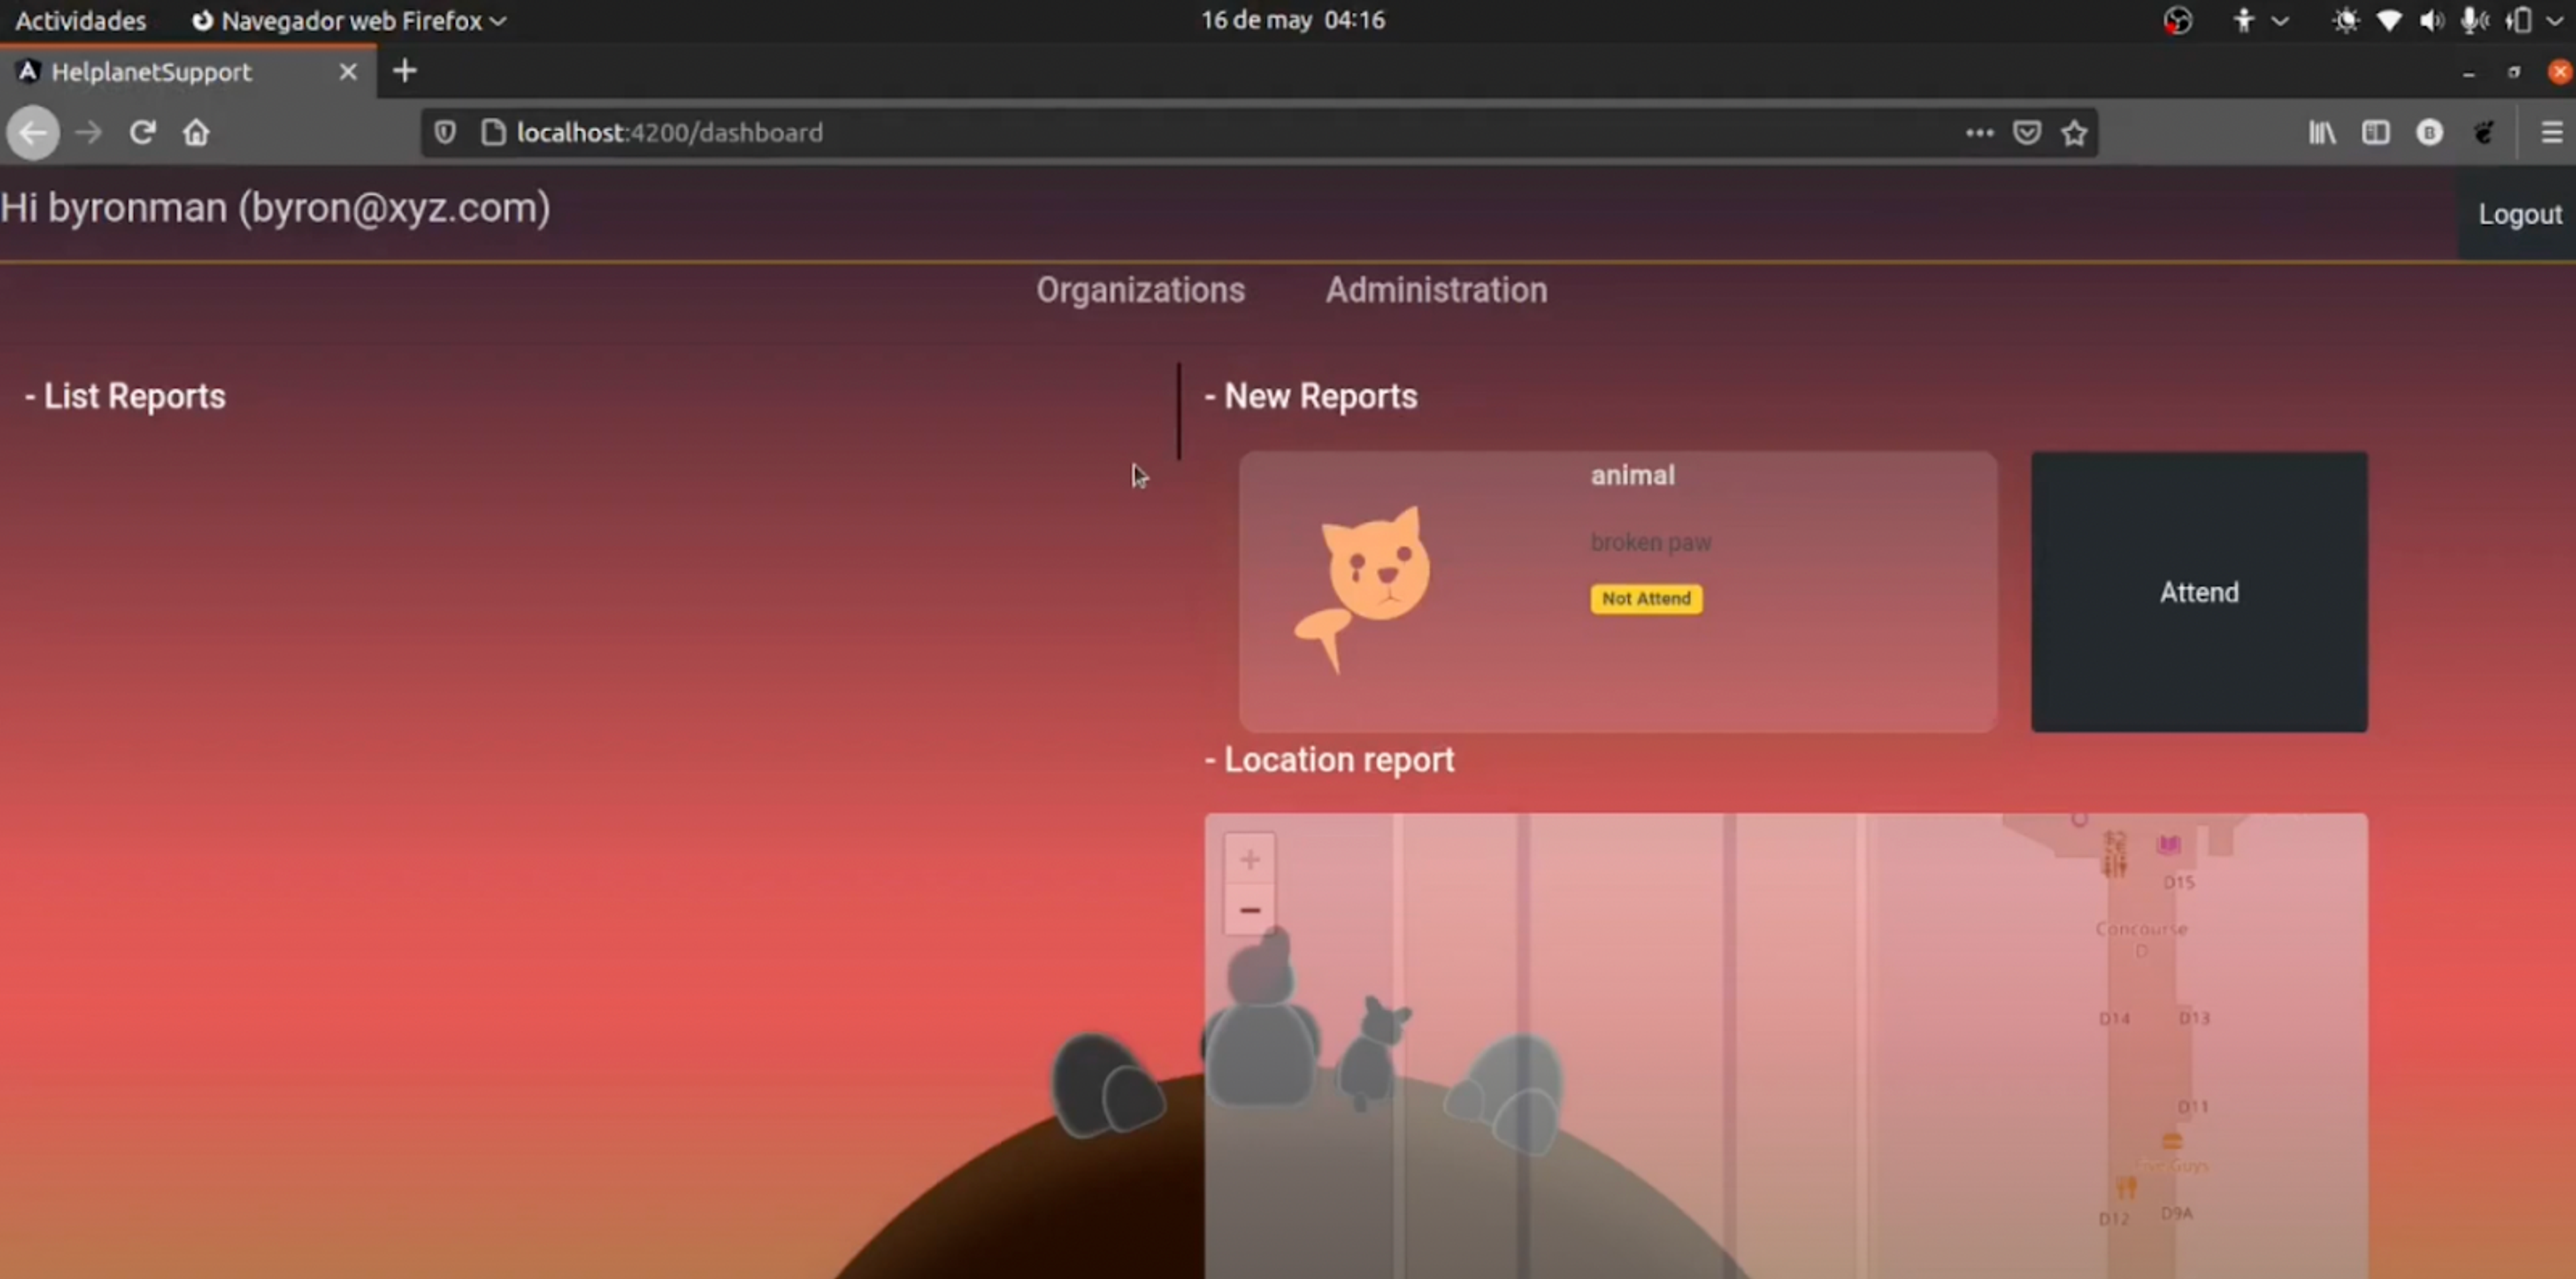Open the system status menu arrow
2576x1279 pixels.
click(x=2554, y=21)
